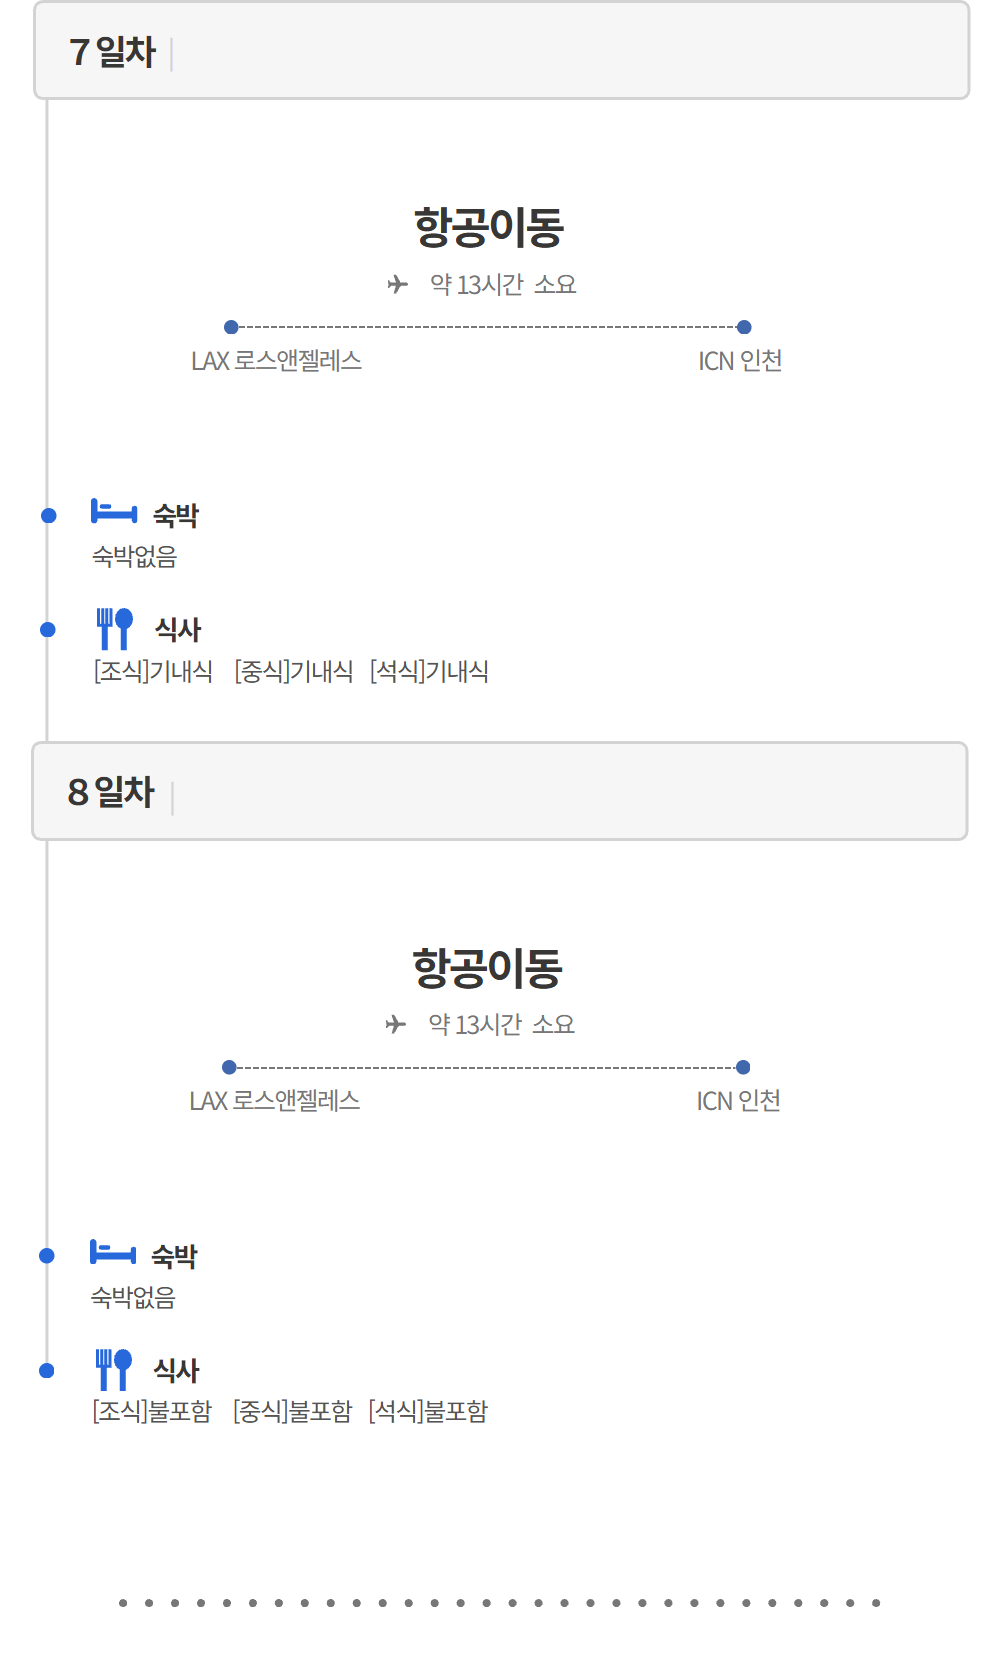Click Day 8 ICN 인천 label
1000x1680 pixels.
click(x=738, y=1101)
